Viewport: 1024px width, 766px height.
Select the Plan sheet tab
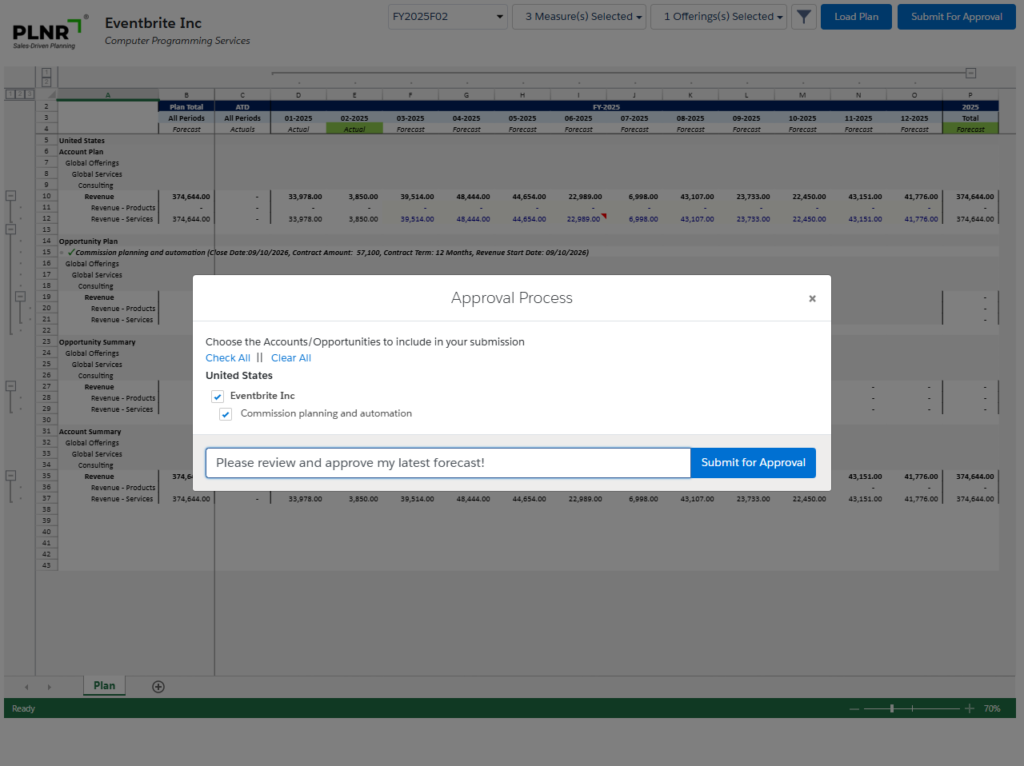point(104,686)
